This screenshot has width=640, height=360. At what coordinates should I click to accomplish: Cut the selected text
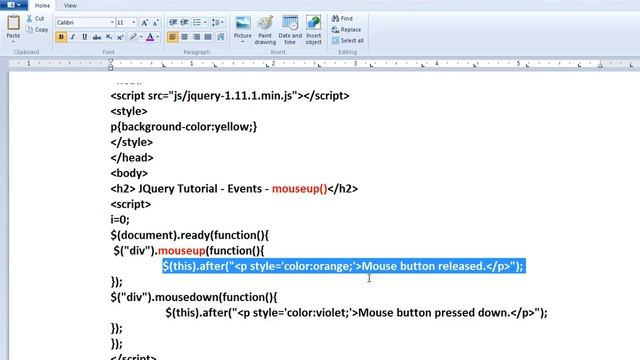(x=36, y=18)
